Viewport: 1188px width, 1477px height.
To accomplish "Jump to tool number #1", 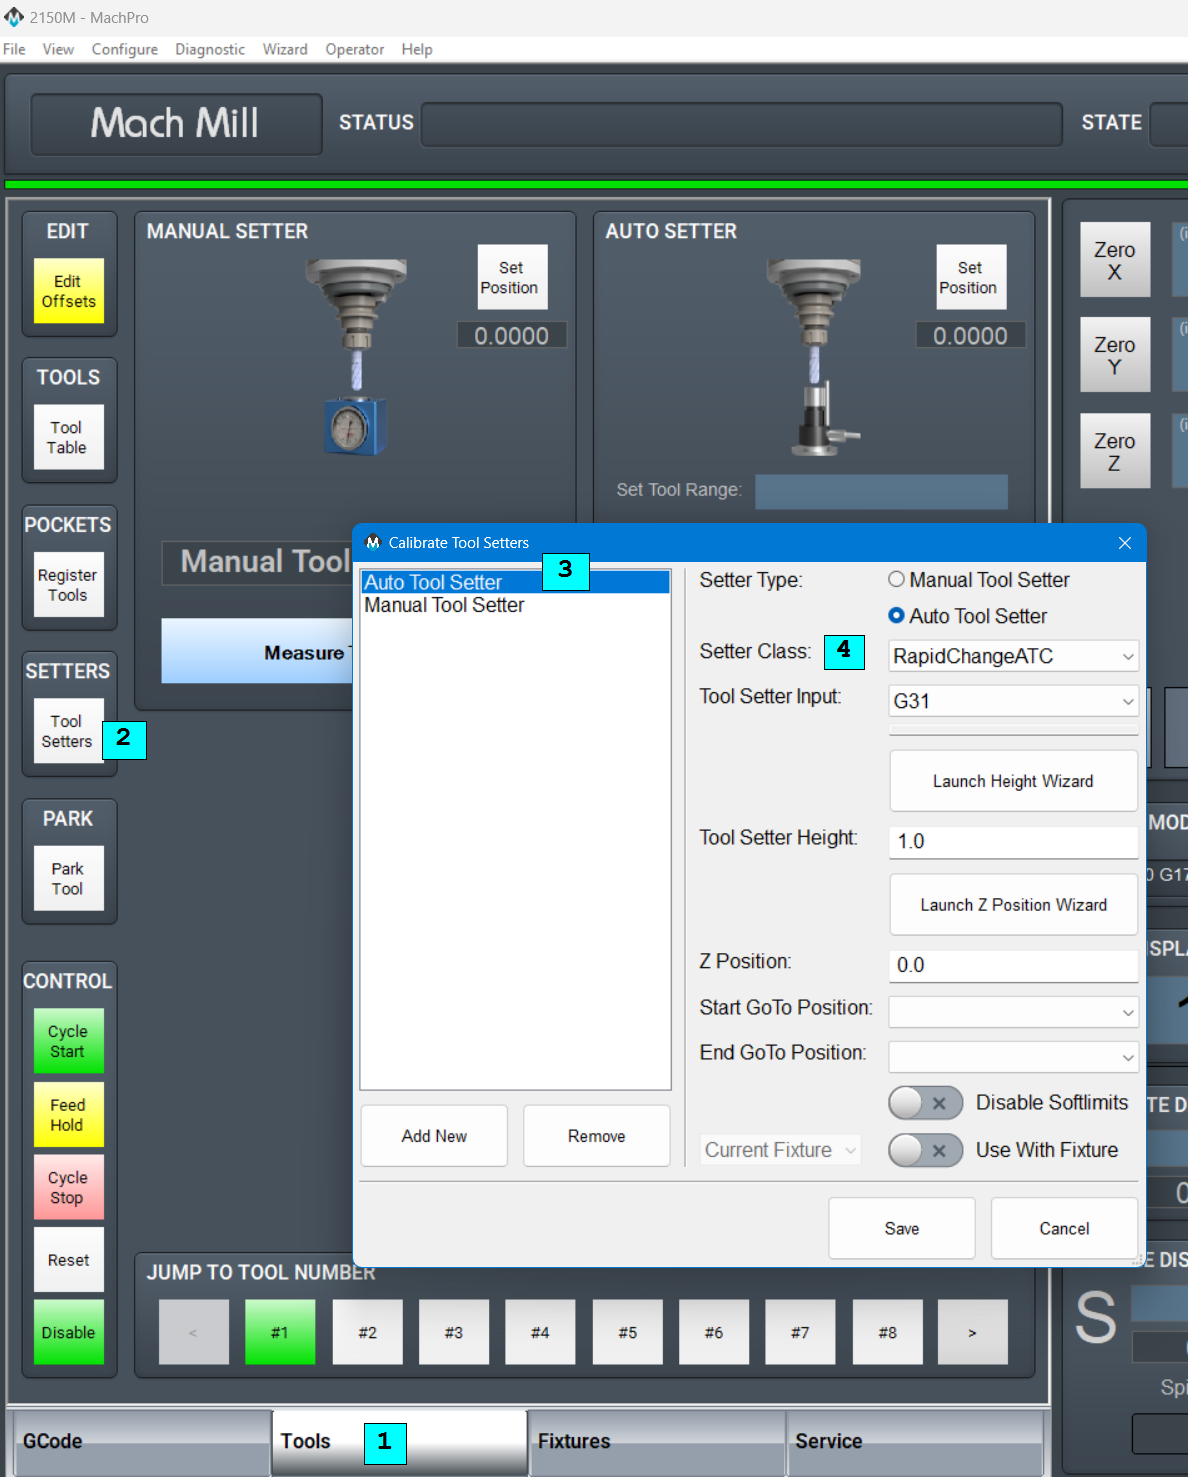I will 280,1332.
